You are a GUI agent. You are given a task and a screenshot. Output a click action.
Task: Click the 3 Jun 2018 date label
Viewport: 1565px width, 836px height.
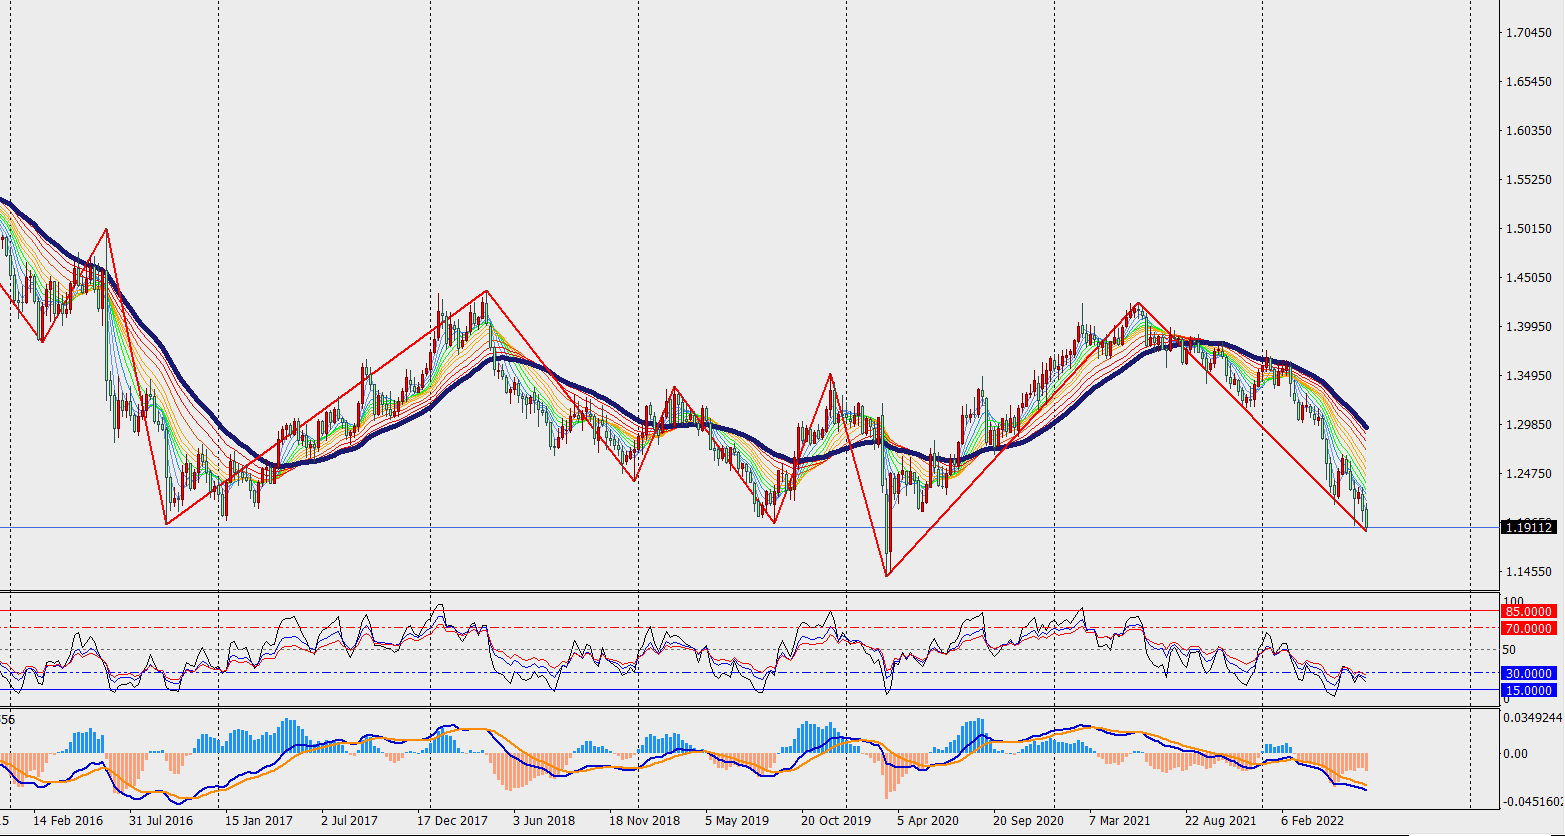coord(544,820)
